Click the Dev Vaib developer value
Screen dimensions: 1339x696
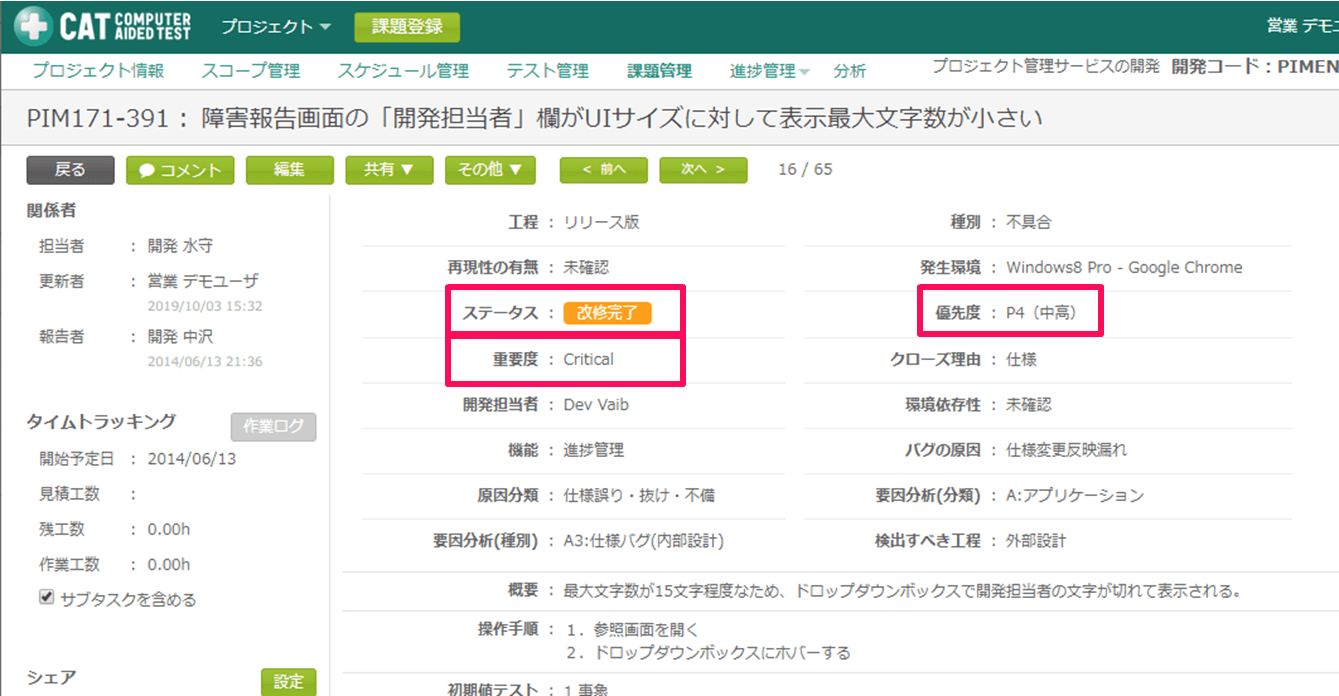coord(596,405)
